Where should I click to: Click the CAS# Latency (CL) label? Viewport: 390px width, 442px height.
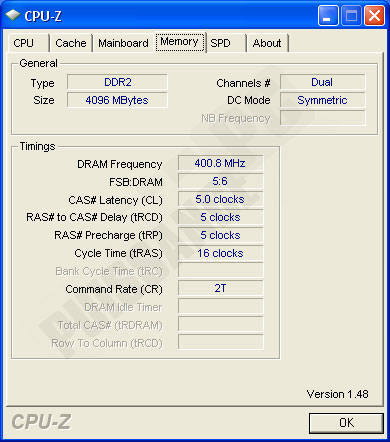115,200
